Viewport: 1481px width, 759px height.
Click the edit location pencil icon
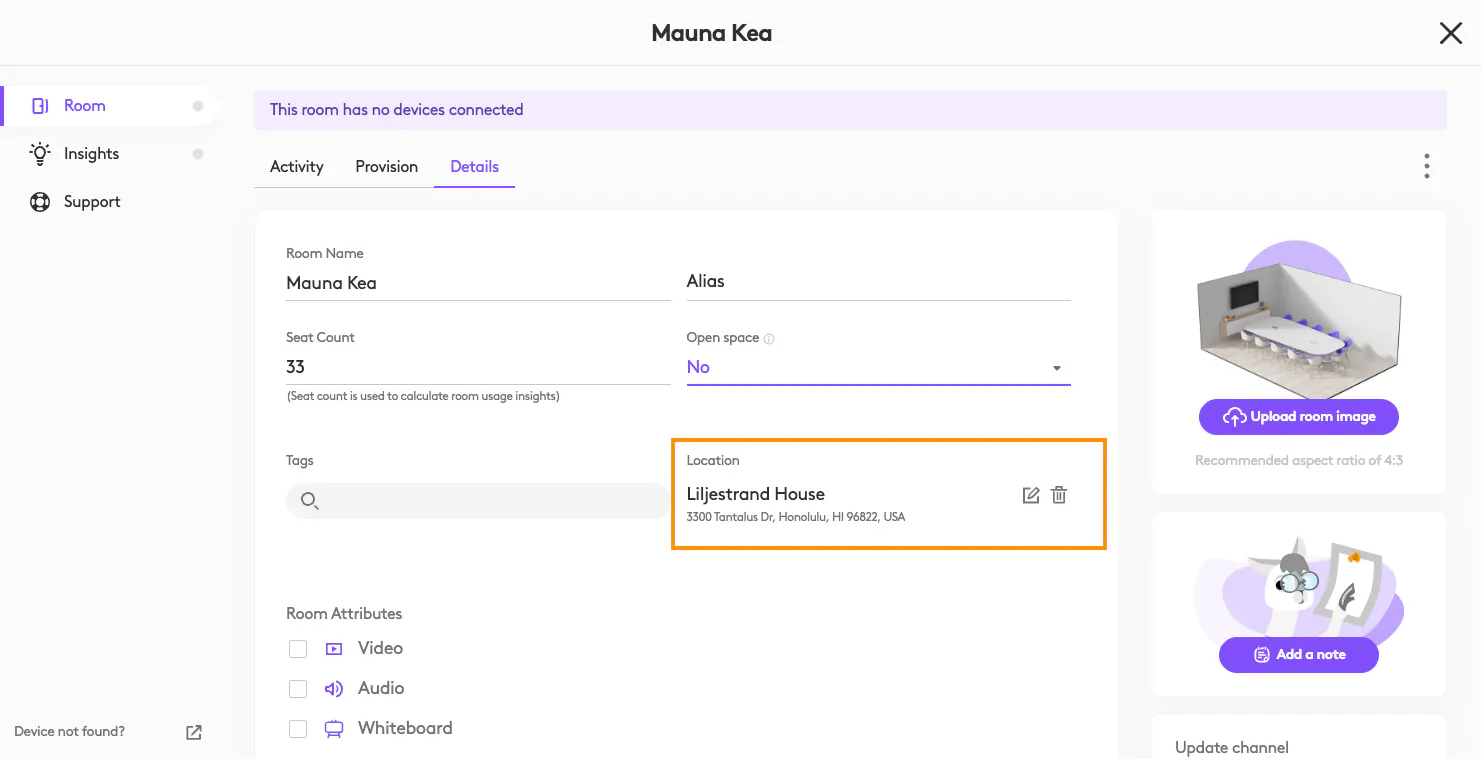coord(1031,495)
